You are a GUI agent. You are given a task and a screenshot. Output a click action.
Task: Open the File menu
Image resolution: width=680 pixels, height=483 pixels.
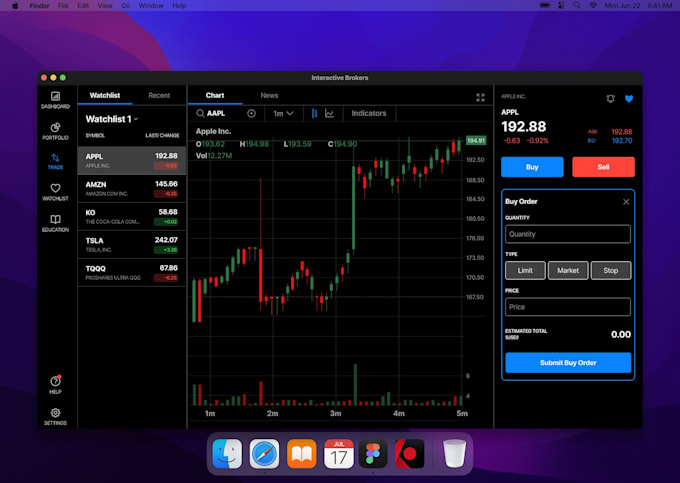[x=63, y=6]
